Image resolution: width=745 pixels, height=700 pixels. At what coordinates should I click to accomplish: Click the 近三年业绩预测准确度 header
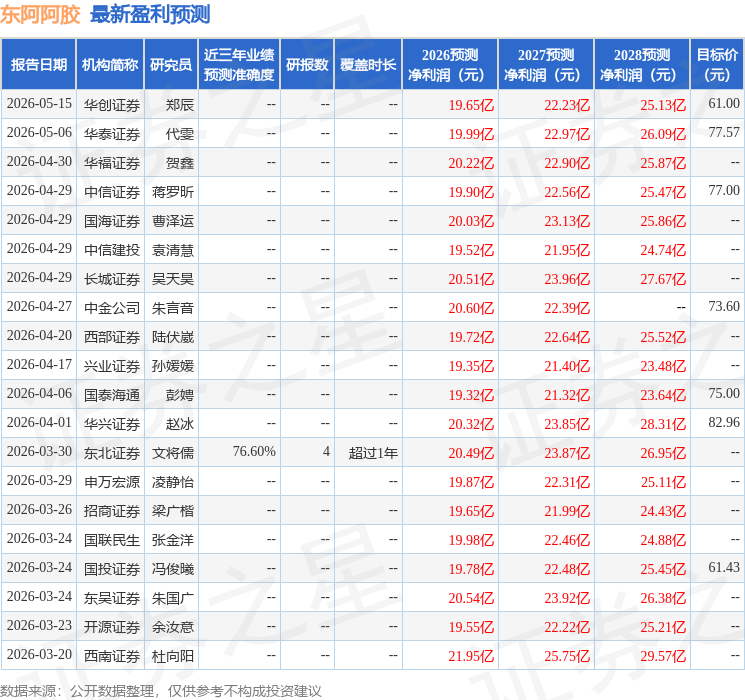239,65
